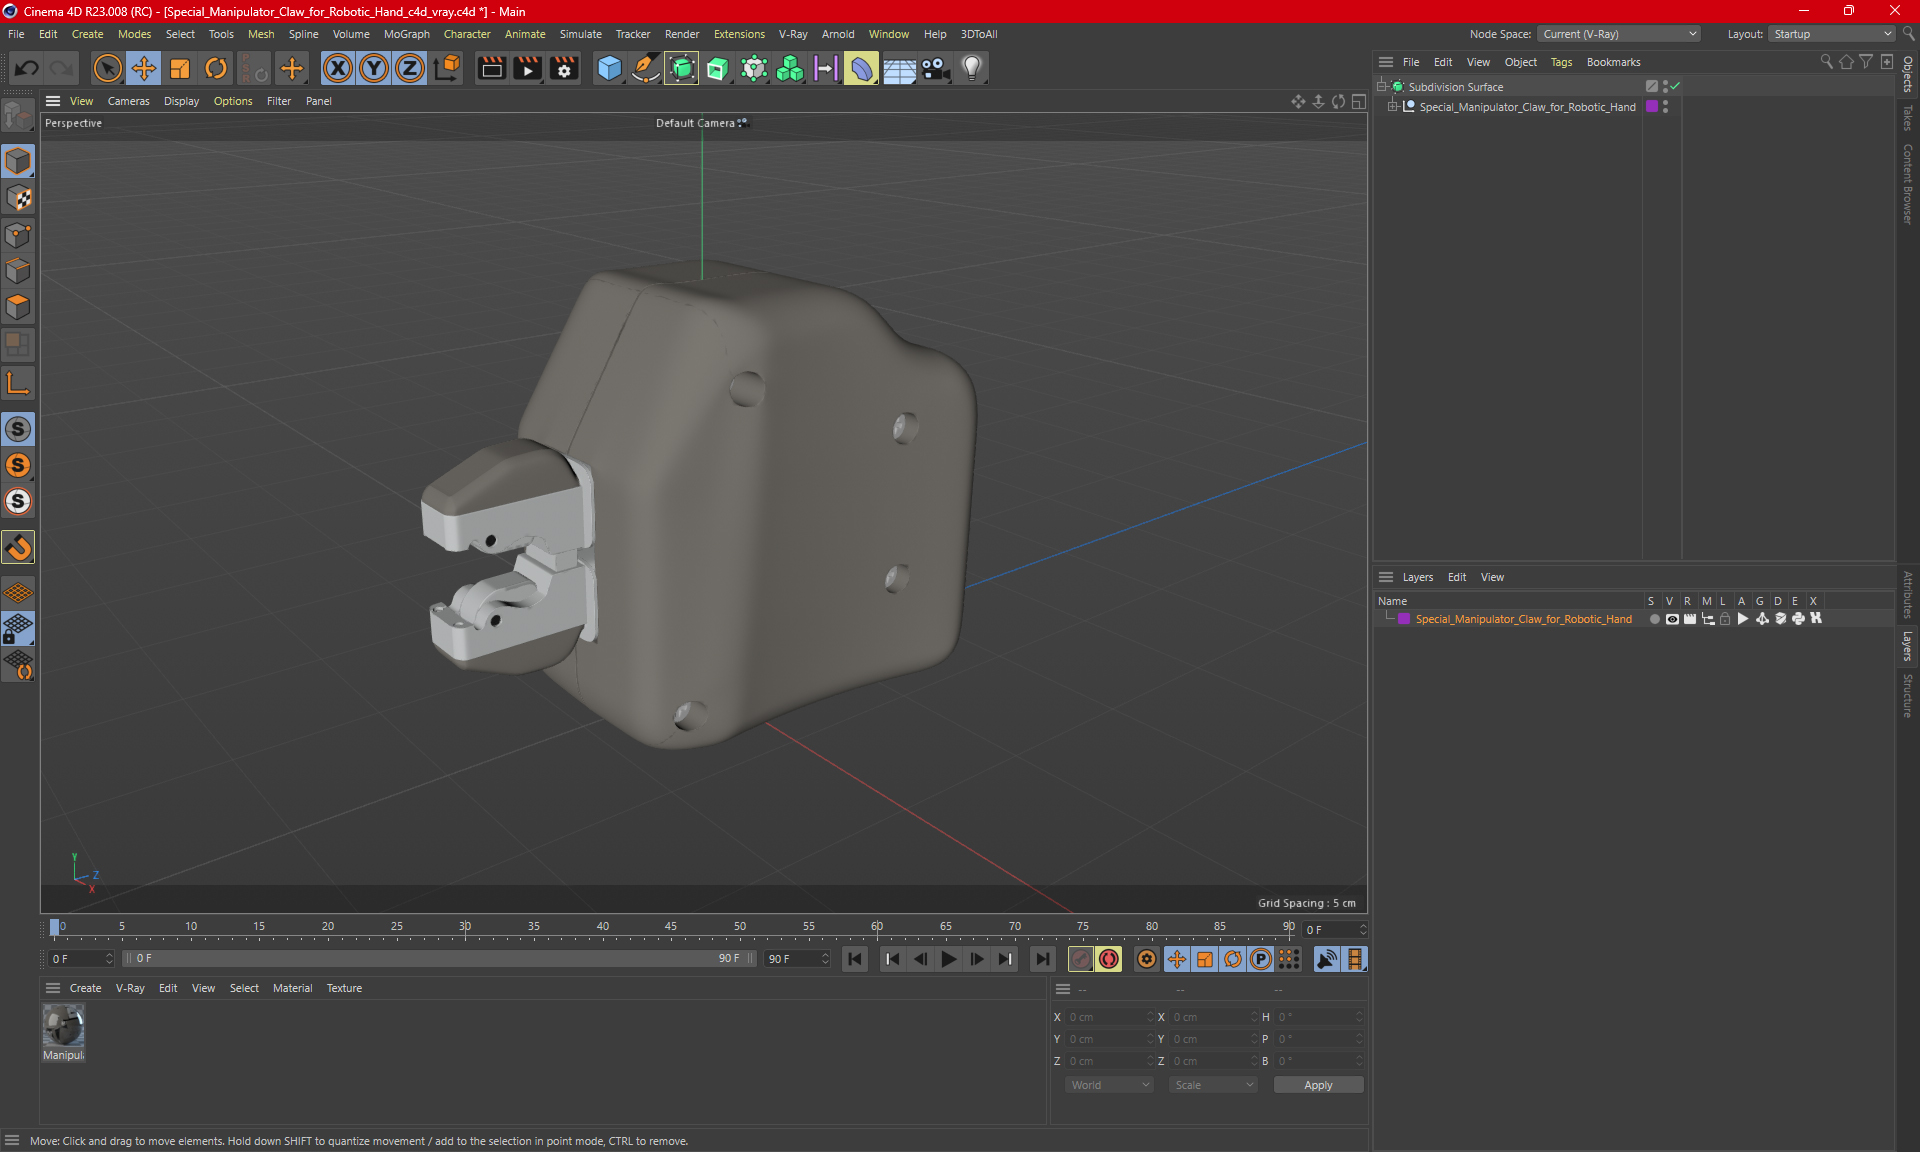1920x1152 pixels.
Task: Expand the Special_Manipulator_Claw object tree
Action: tap(1392, 107)
